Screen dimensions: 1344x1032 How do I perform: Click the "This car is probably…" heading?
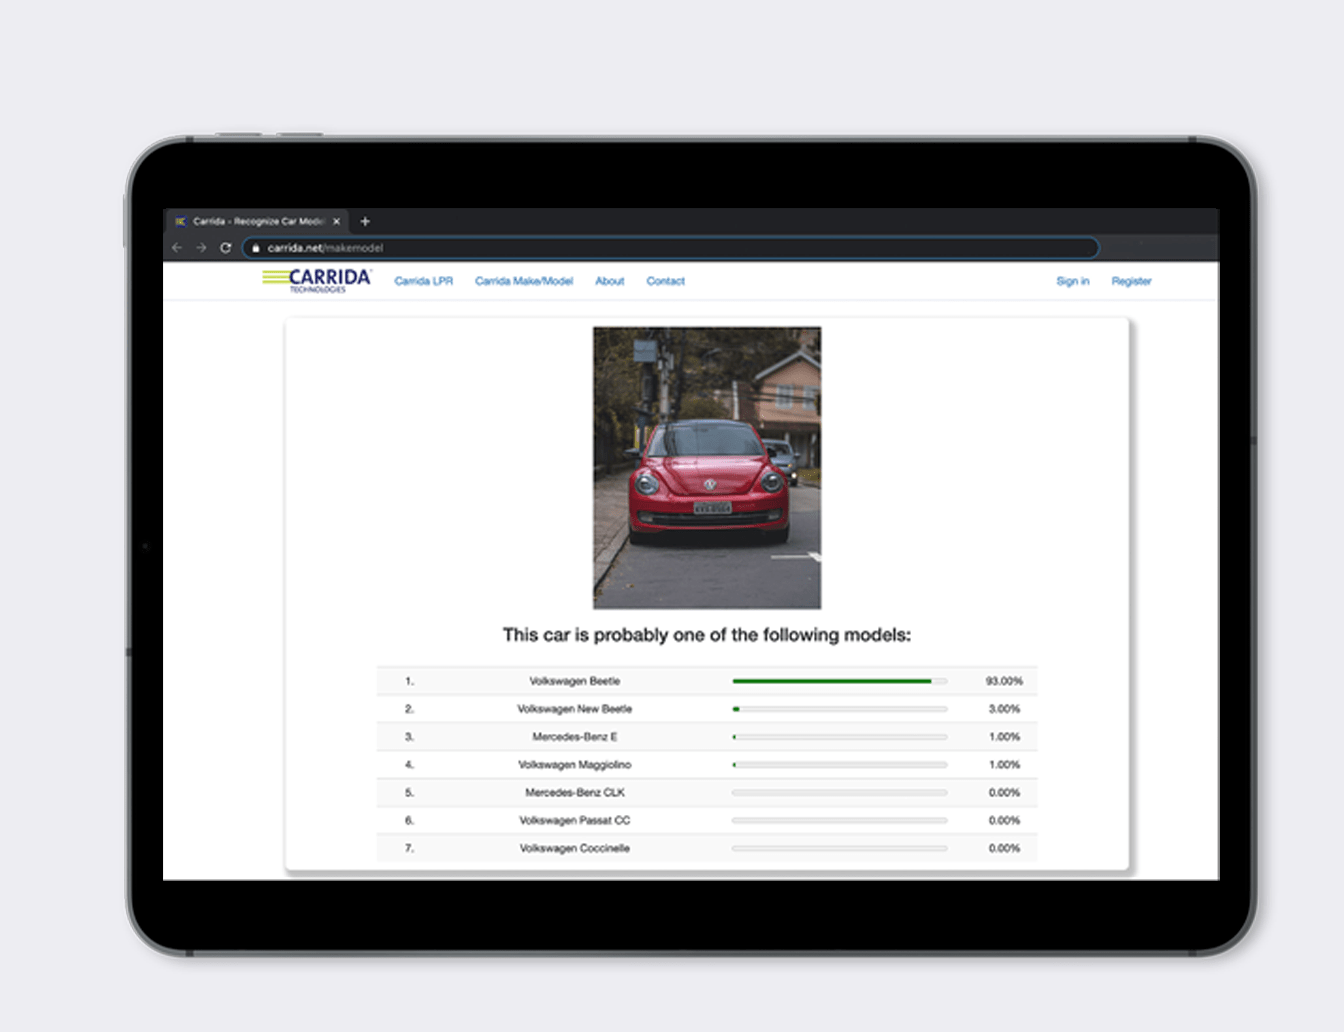707,635
